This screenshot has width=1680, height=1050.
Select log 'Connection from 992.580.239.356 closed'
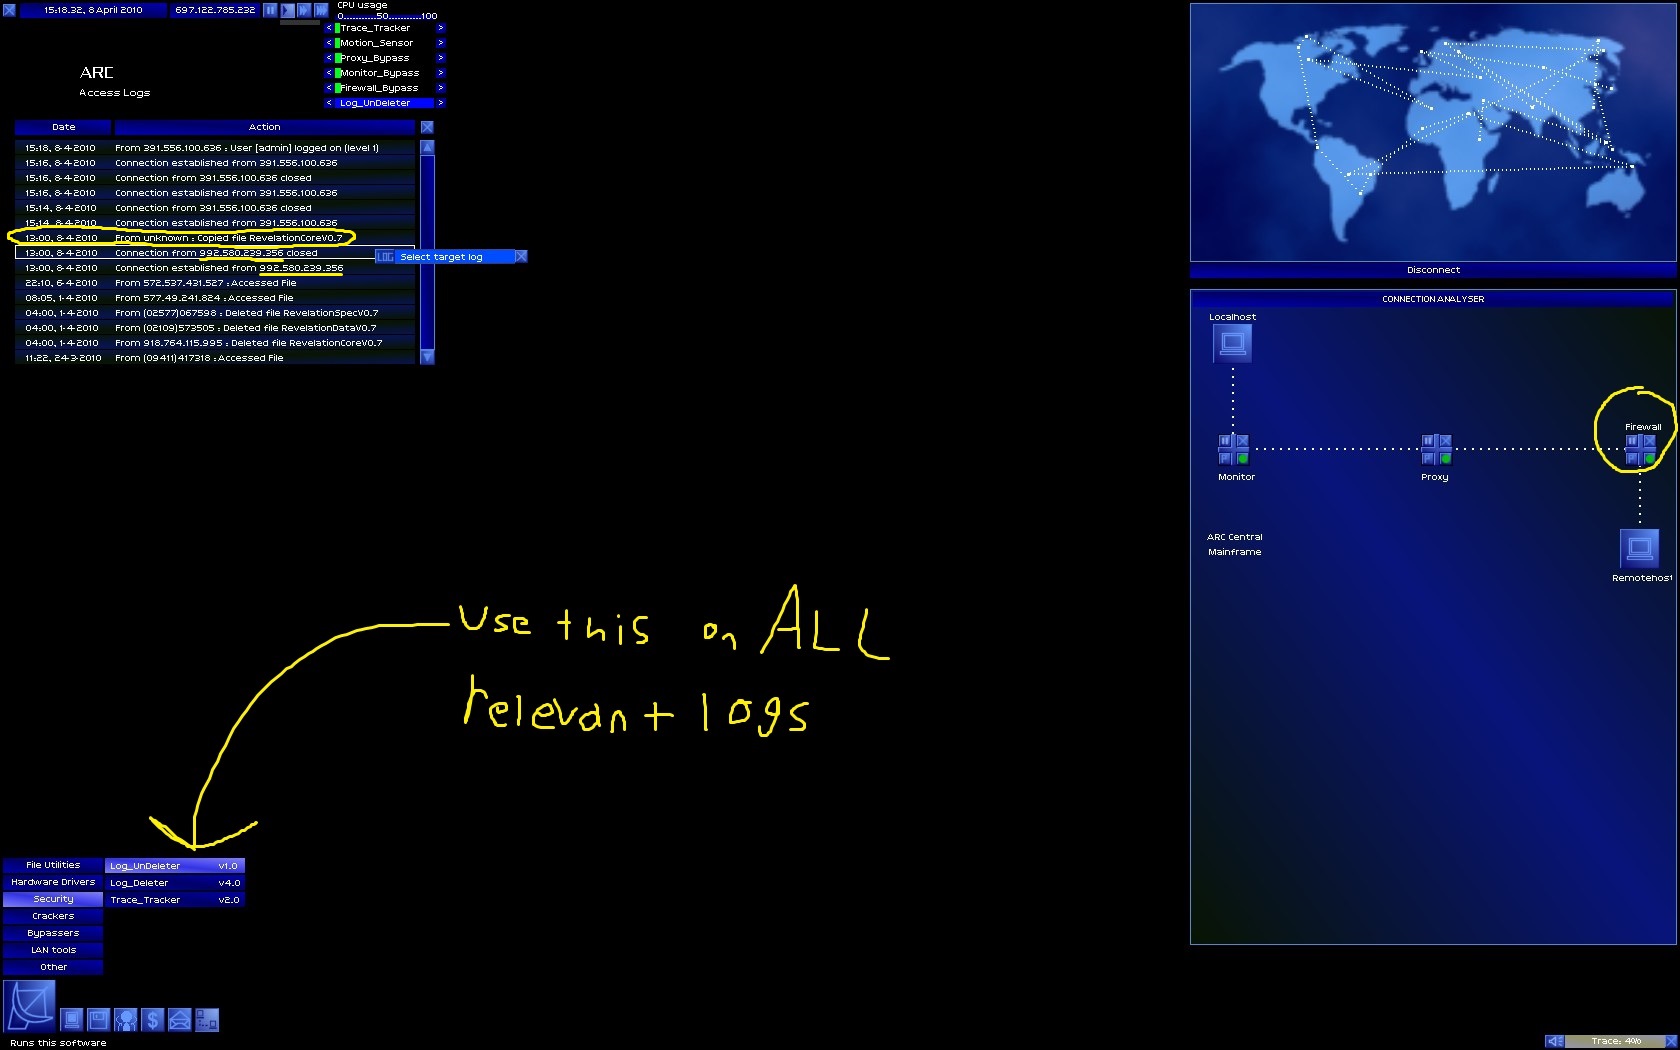pos(215,253)
